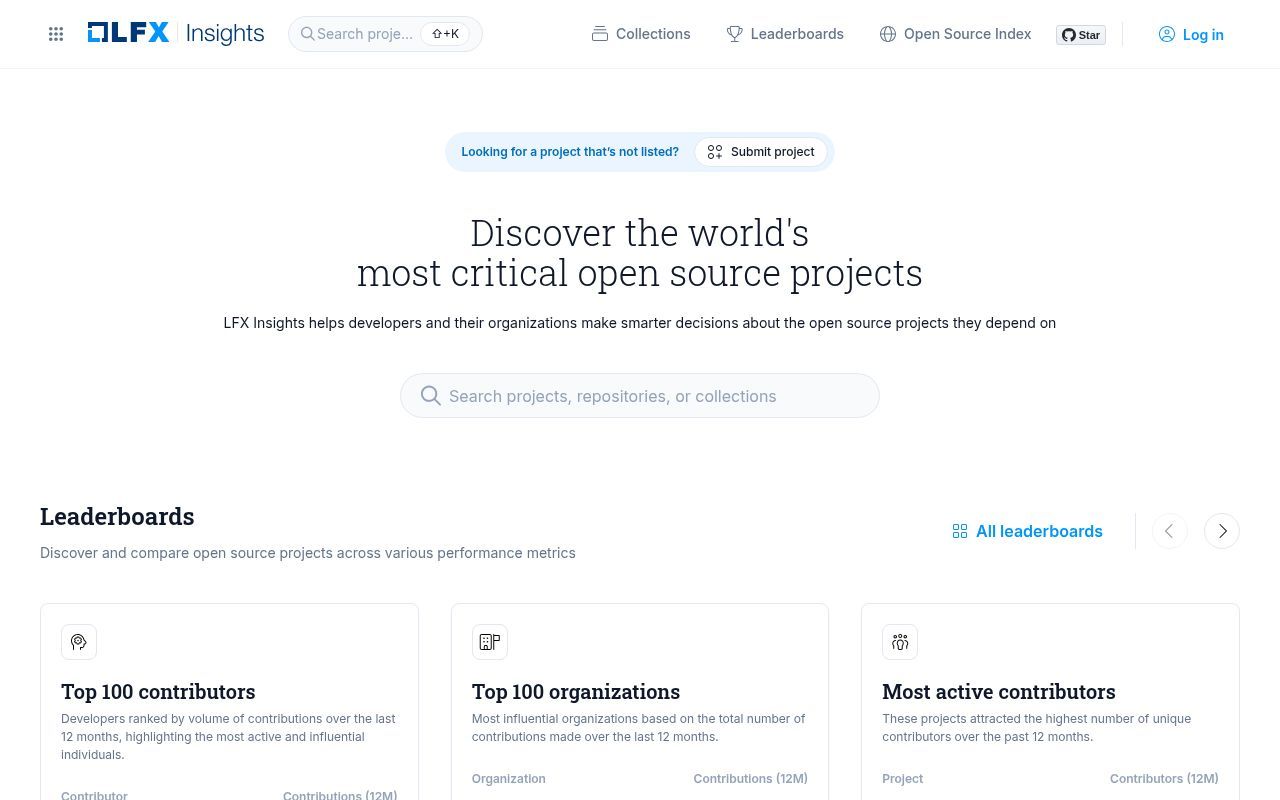Click the shift+K shortcut badge
The height and width of the screenshot is (800, 1280).
point(445,34)
